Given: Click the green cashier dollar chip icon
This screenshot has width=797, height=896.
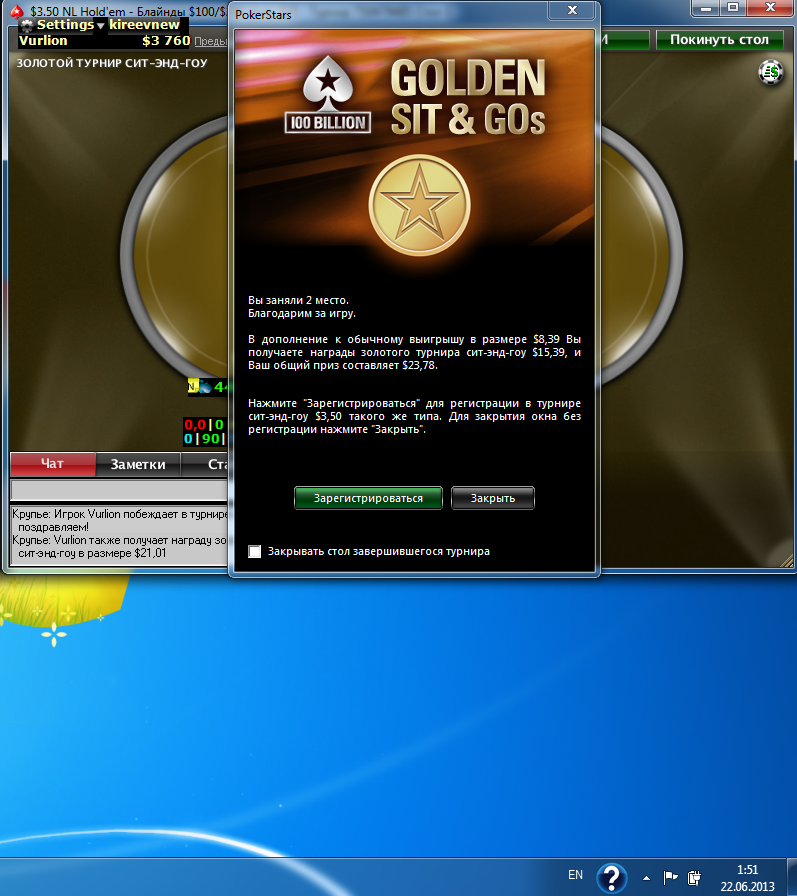Looking at the screenshot, I should pyautogui.click(x=770, y=71).
